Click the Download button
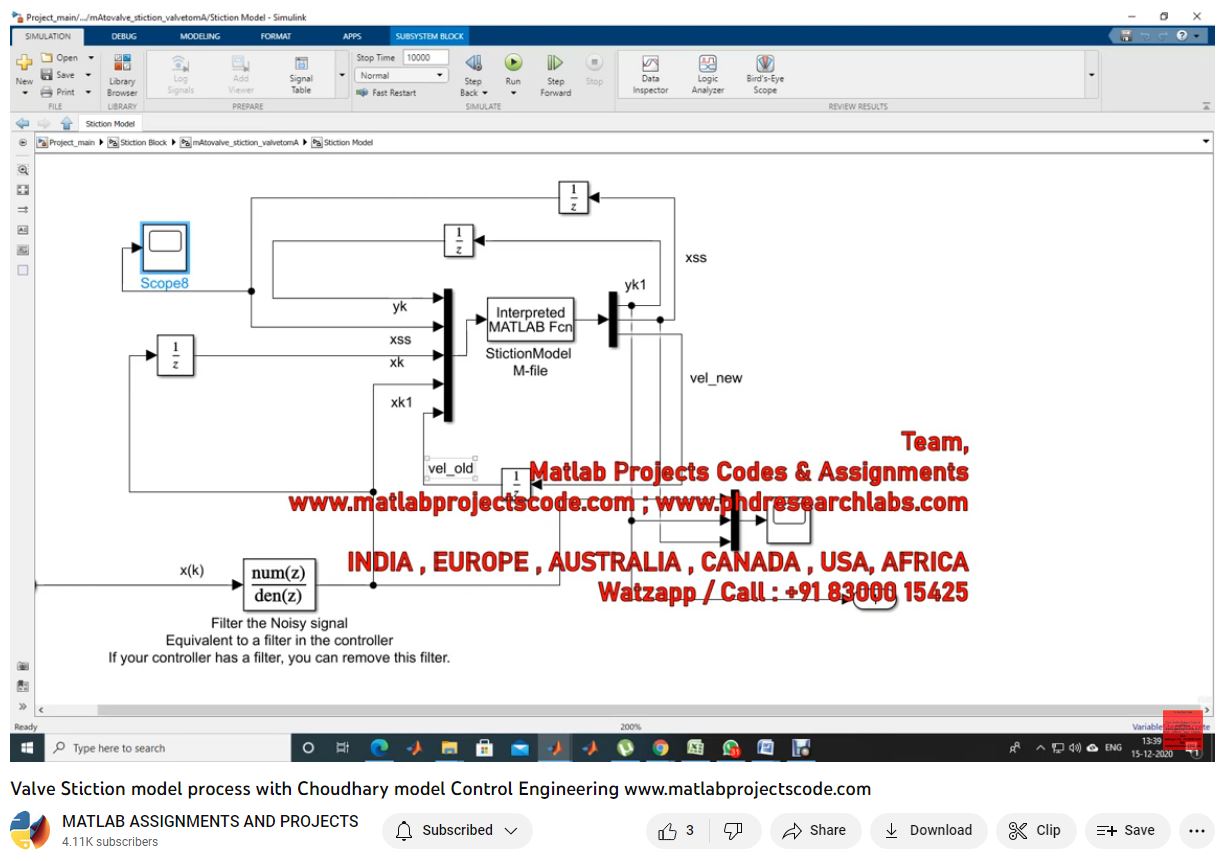 (929, 830)
